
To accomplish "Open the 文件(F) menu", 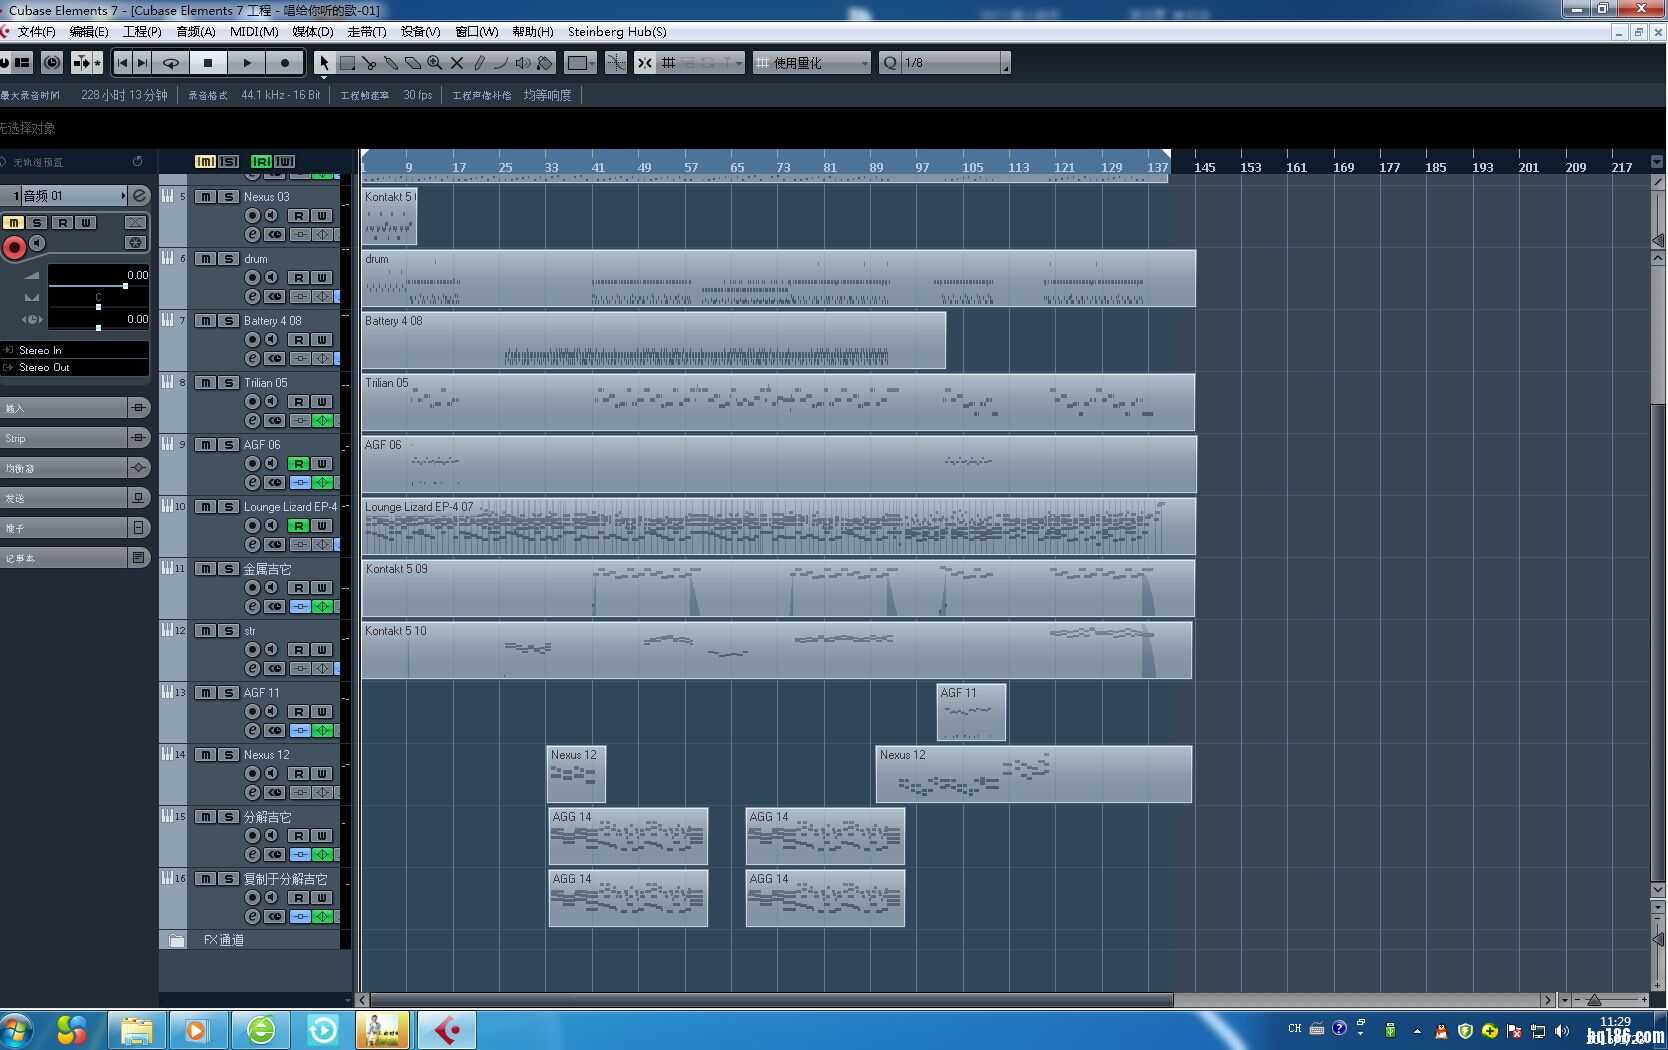I will (36, 32).
